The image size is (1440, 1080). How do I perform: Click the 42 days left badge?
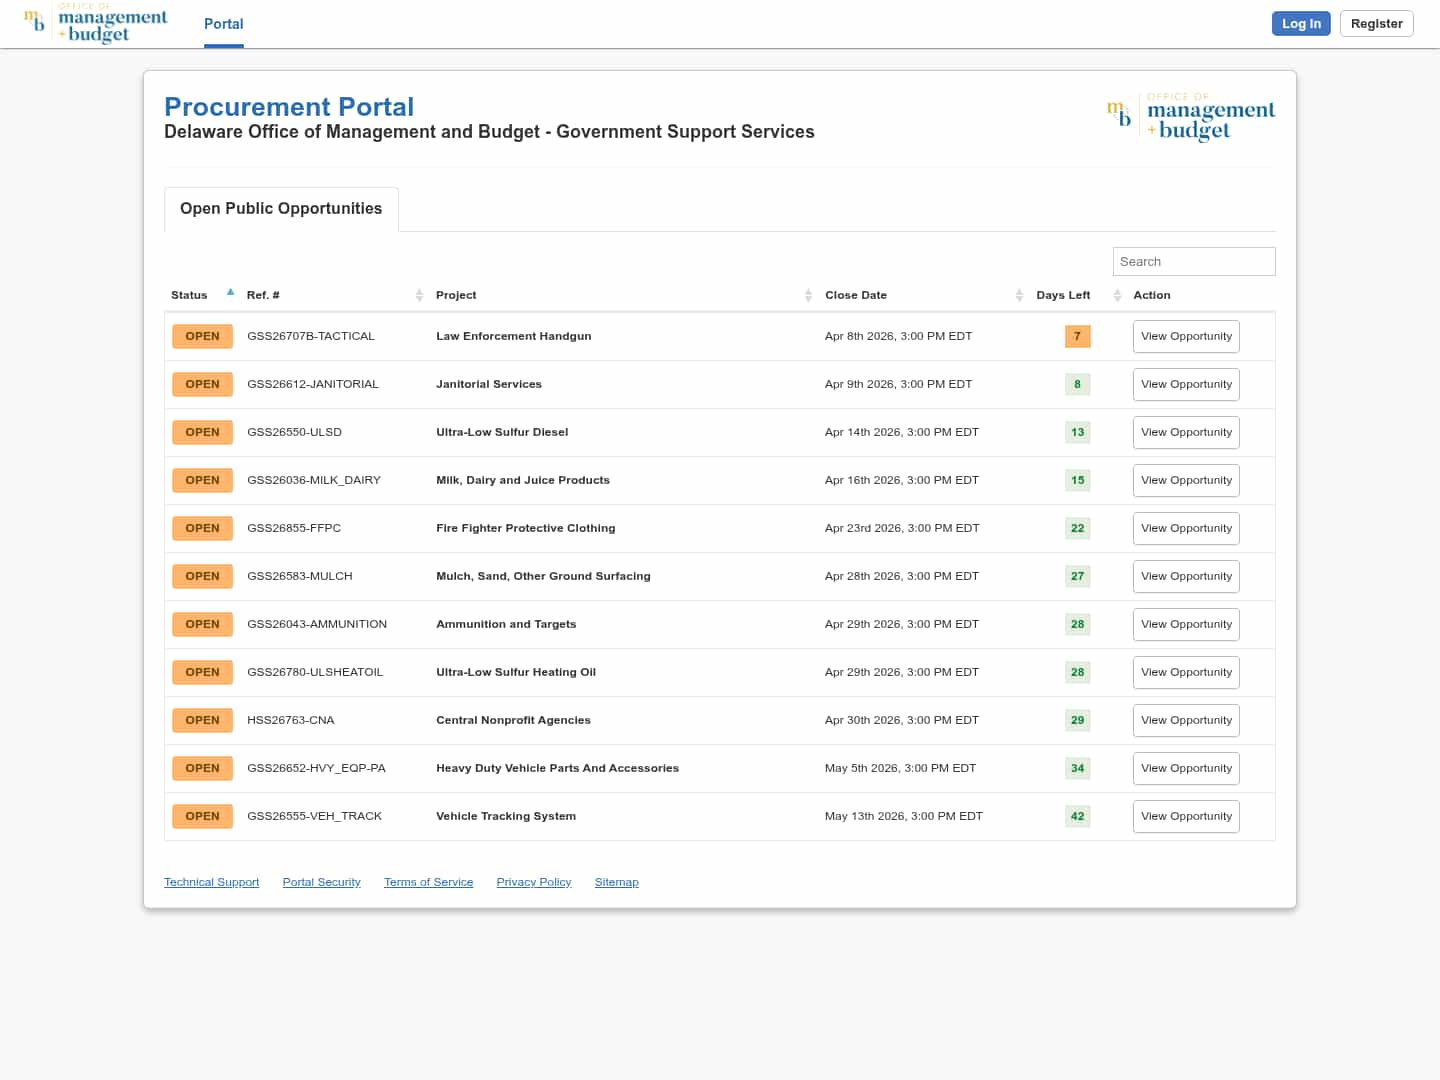1077,817
